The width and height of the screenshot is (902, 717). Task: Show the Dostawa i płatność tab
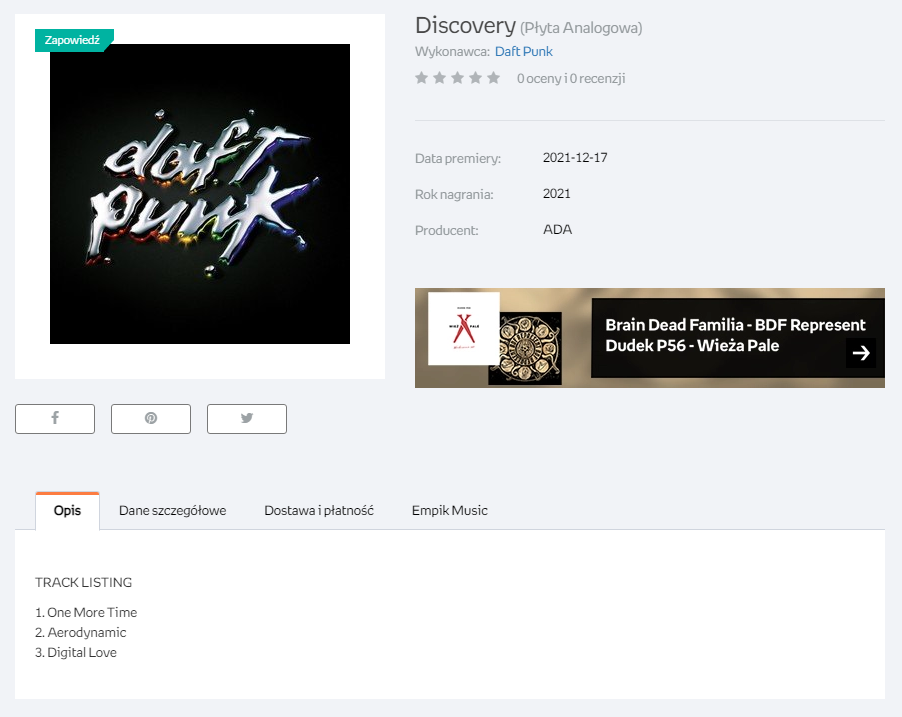[x=319, y=510]
